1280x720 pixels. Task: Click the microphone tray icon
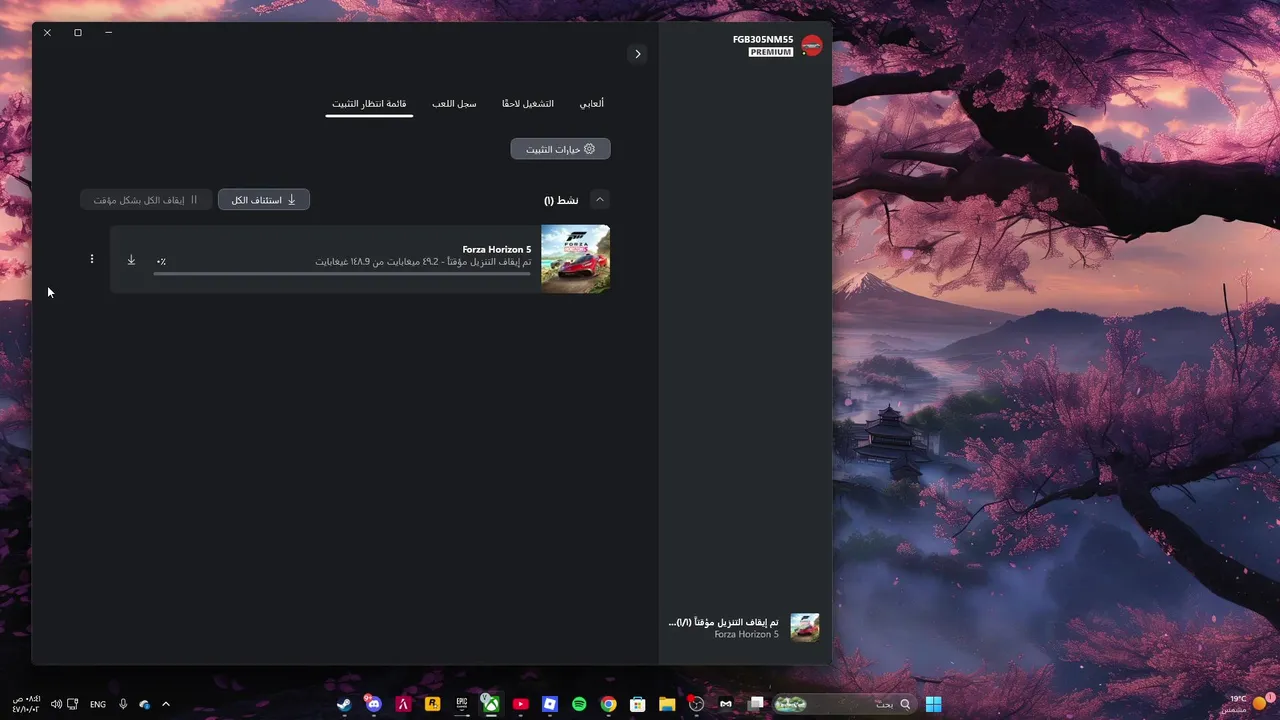pos(123,704)
